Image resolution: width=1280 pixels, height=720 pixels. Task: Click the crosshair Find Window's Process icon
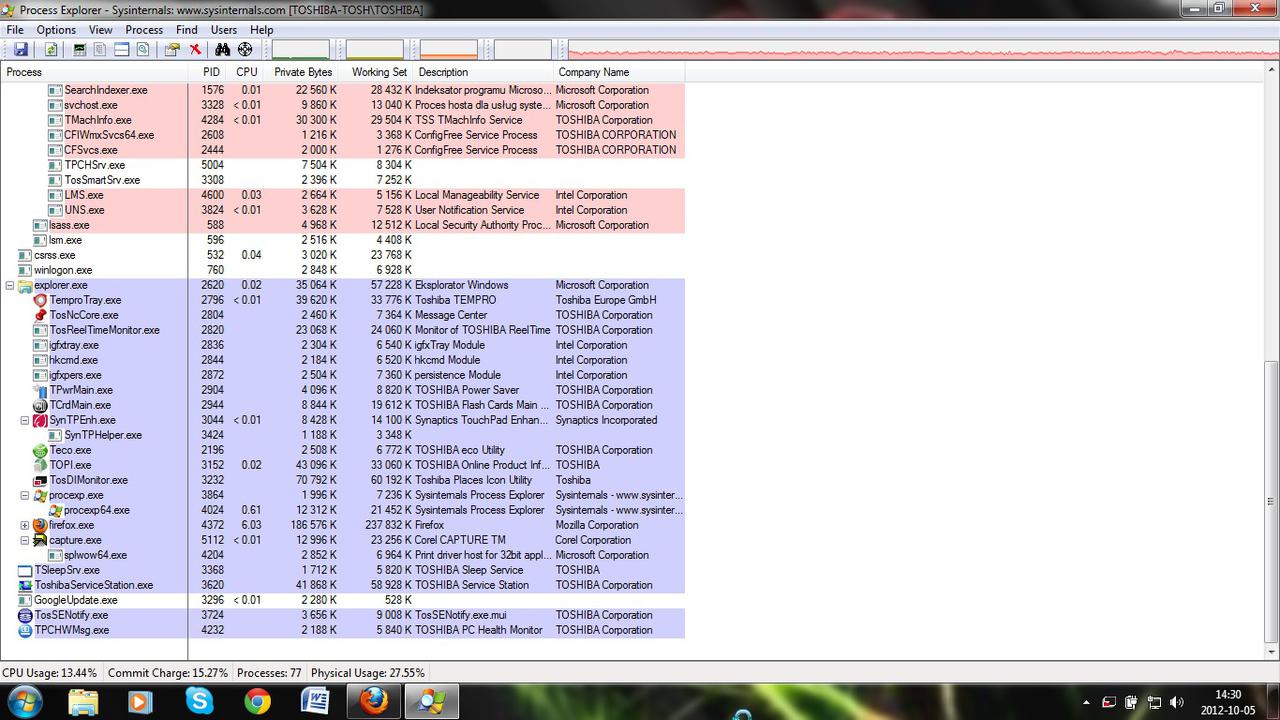click(x=245, y=49)
